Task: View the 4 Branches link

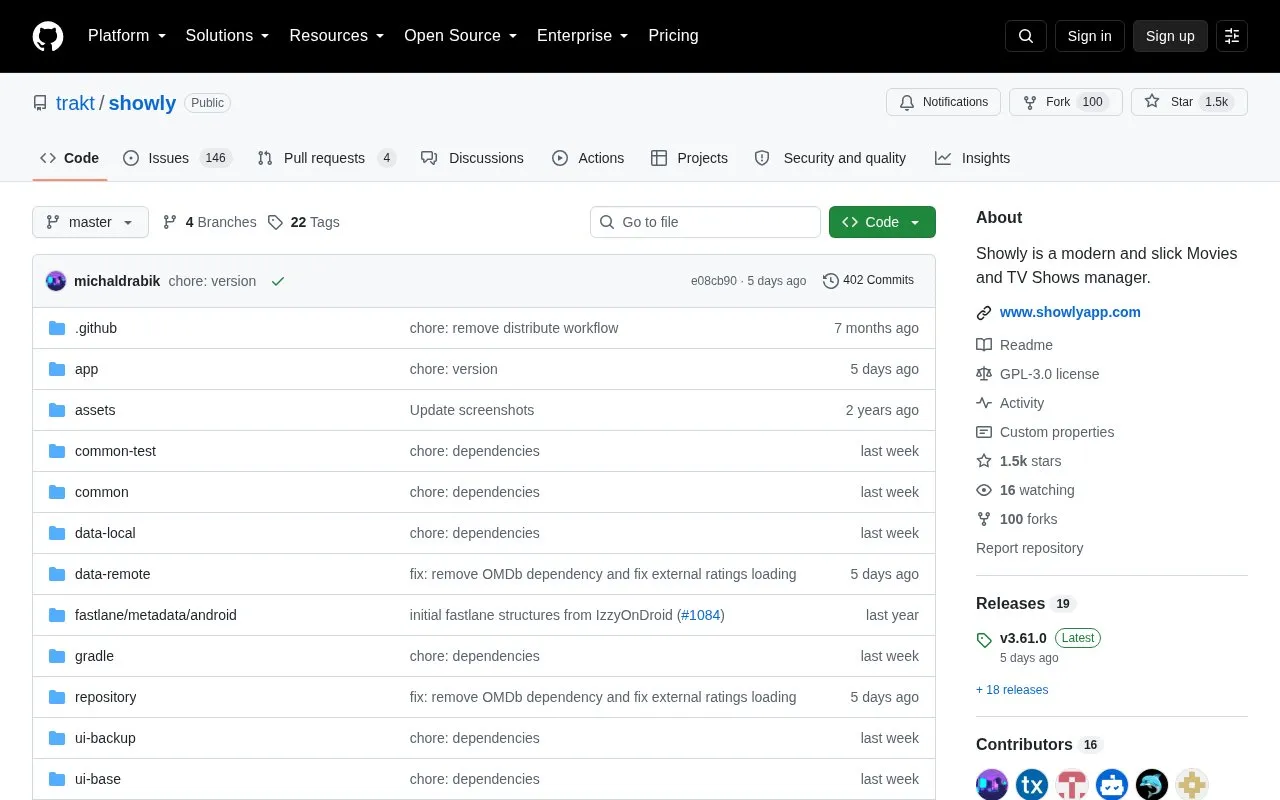Action: point(209,222)
